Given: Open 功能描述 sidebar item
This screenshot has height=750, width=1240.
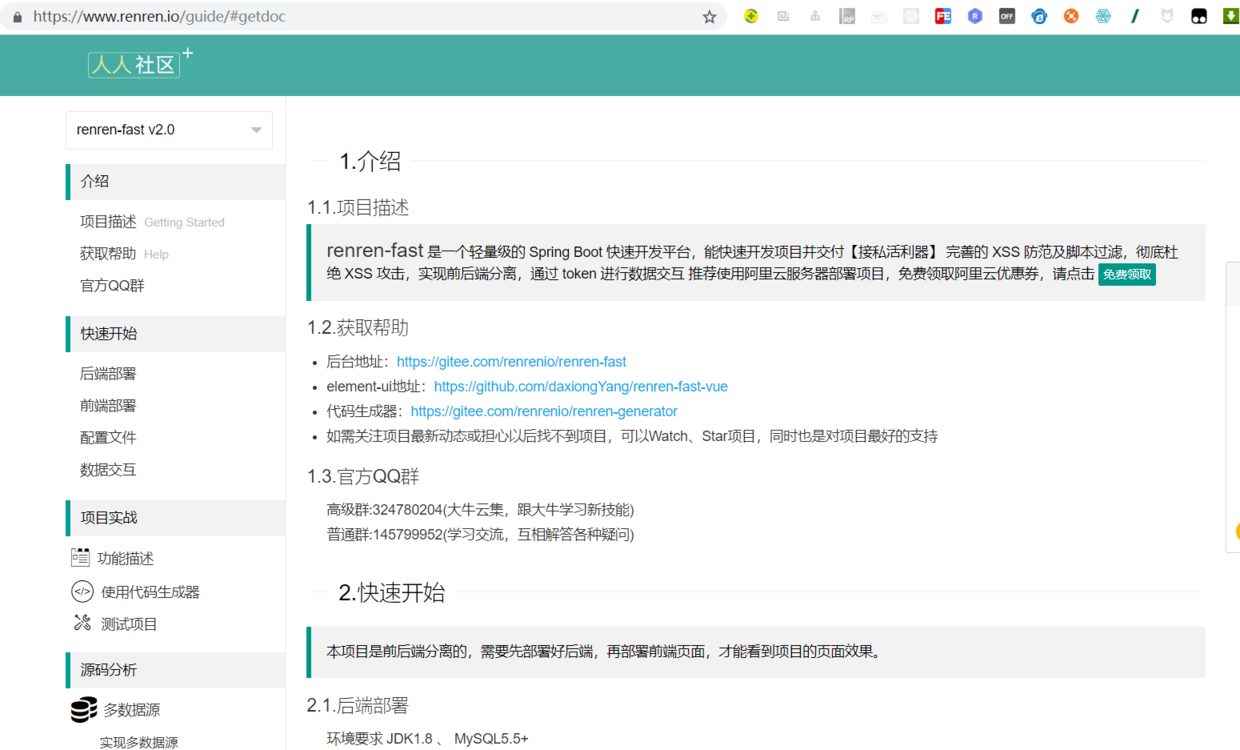Looking at the screenshot, I should coord(125,558).
